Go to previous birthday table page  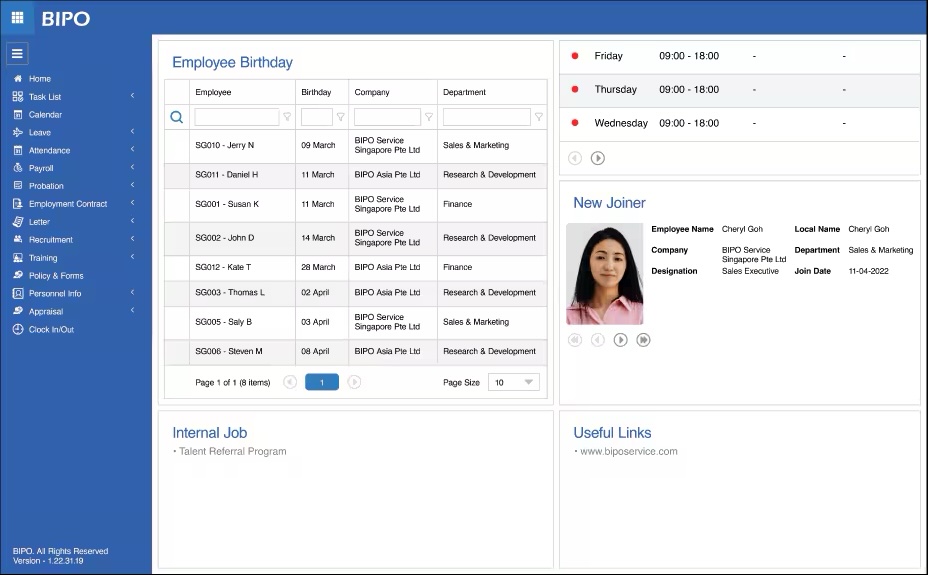pos(290,382)
